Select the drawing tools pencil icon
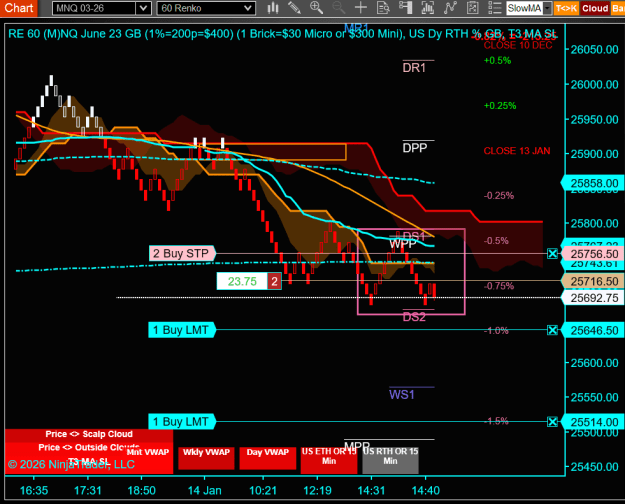Image resolution: width=625 pixels, height=504 pixels. click(x=295, y=8)
